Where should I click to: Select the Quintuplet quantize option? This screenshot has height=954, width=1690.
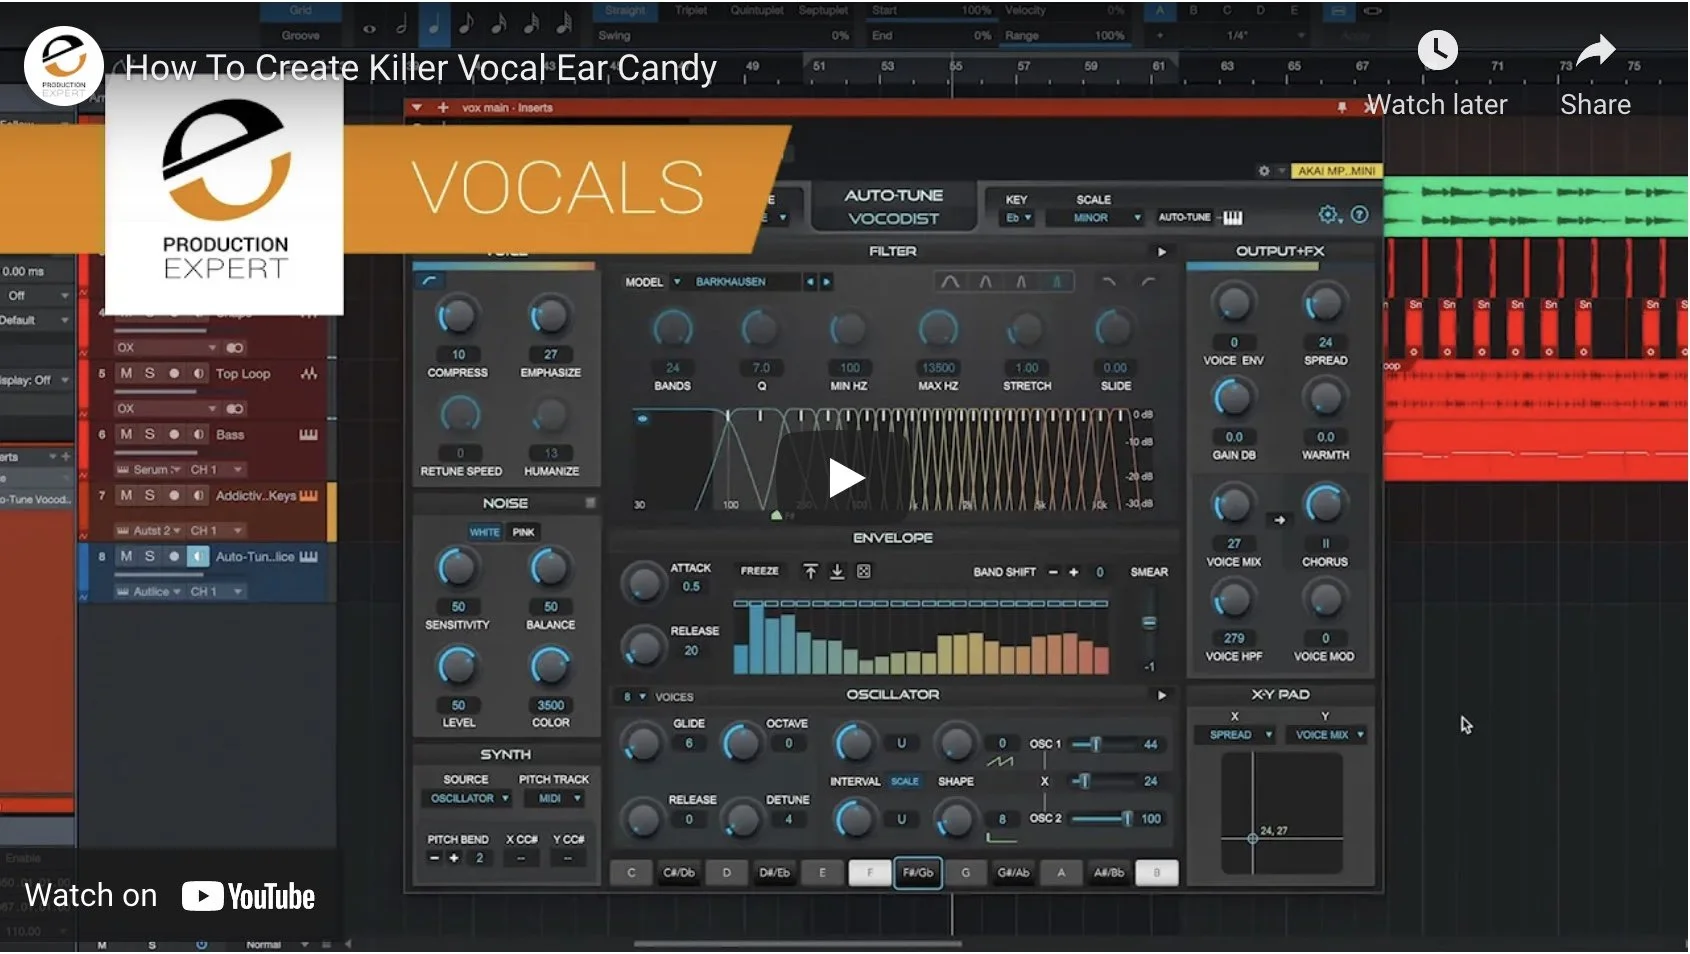757,10
